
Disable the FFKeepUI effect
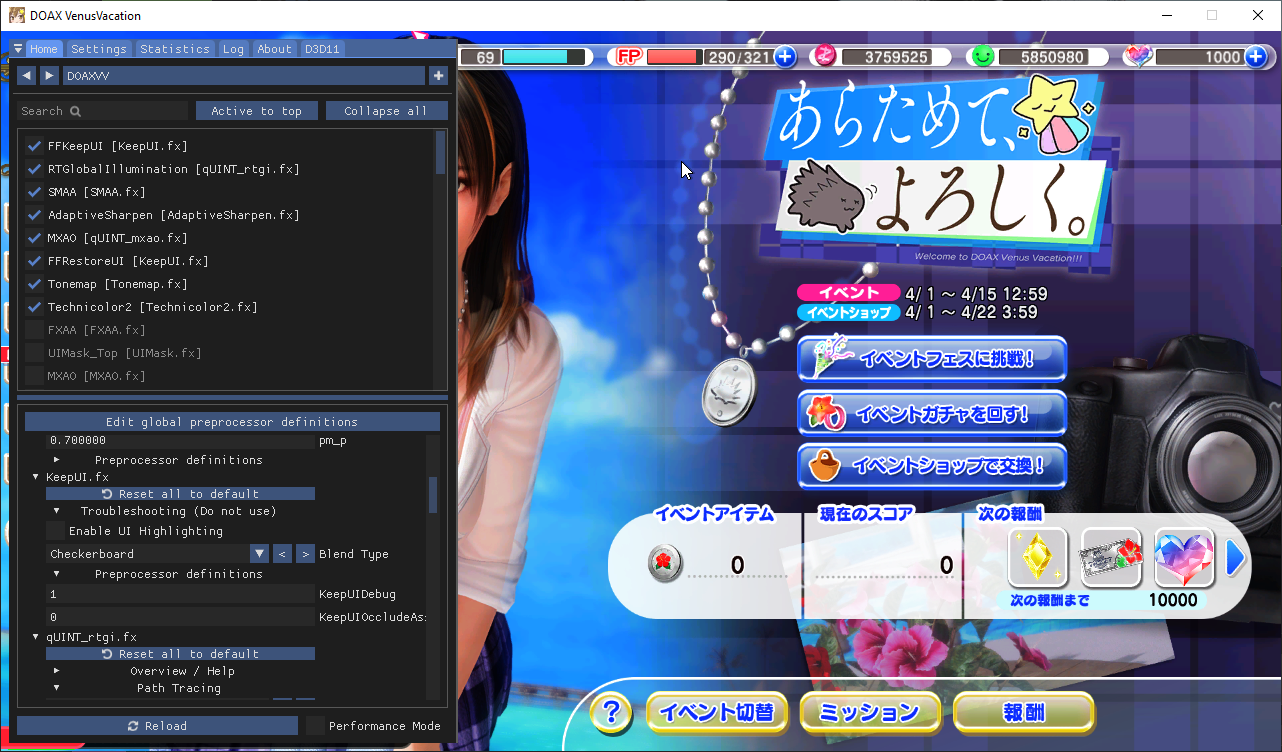(x=35, y=146)
